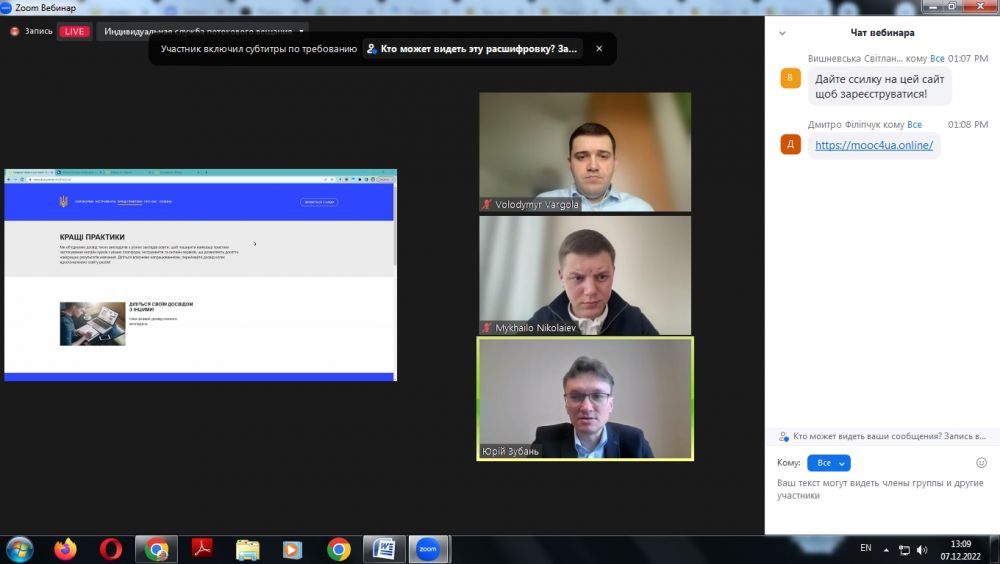Select the shared screen presentation thumbnail
Screen dimensions: 1000x564
pyautogui.click(x=200, y=275)
